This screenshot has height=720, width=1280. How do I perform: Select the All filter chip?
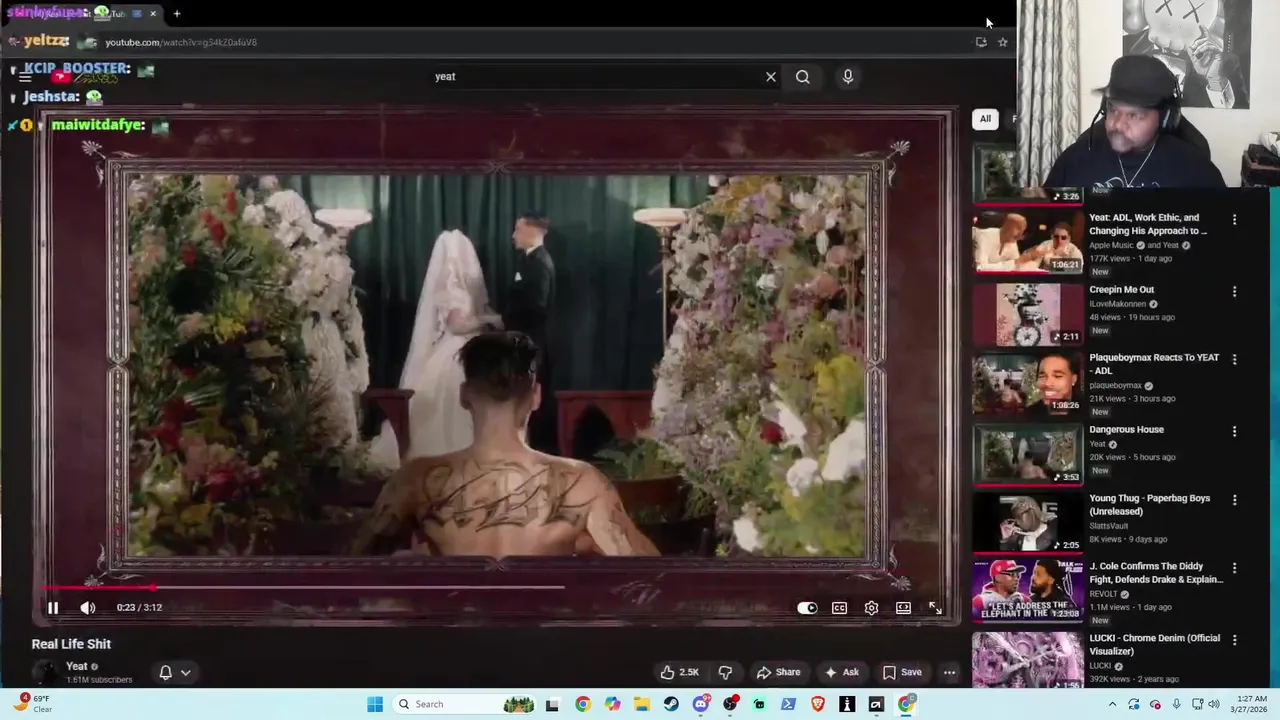coord(985,119)
